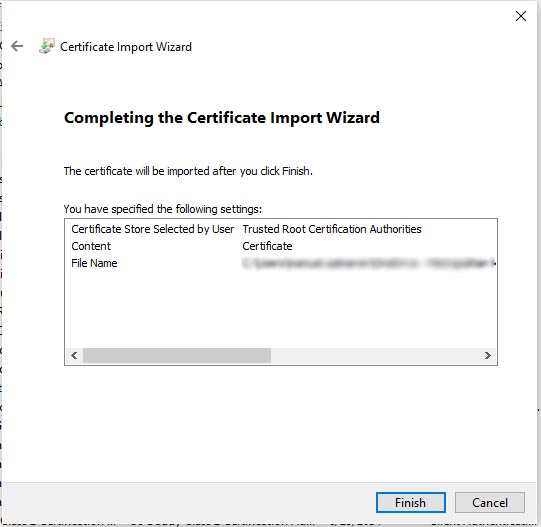Close the Certificate Import Wizard window

(x=521, y=16)
